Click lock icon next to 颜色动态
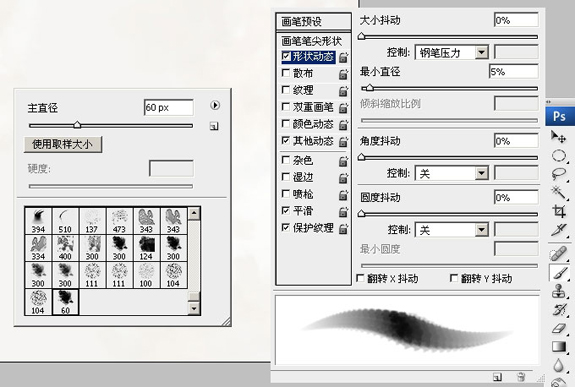The image size is (575, 387). [343, 125]
